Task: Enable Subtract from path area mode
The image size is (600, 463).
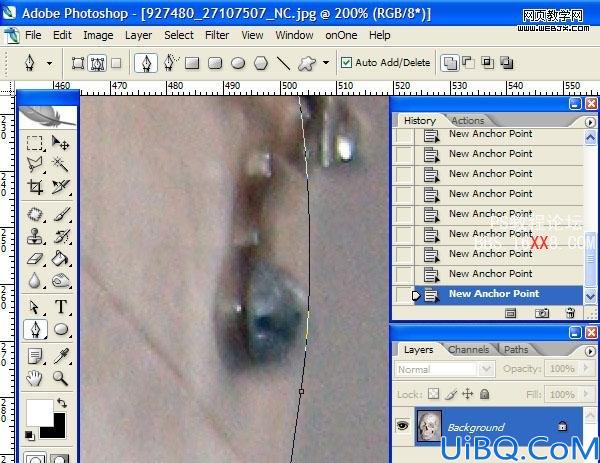Action: (x=468, y=62)
